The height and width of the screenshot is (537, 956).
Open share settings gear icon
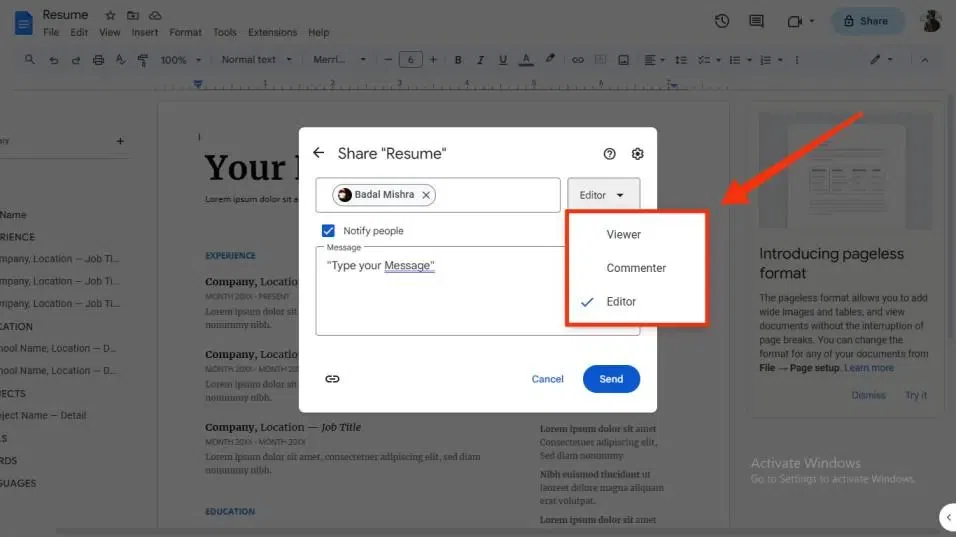637,154
